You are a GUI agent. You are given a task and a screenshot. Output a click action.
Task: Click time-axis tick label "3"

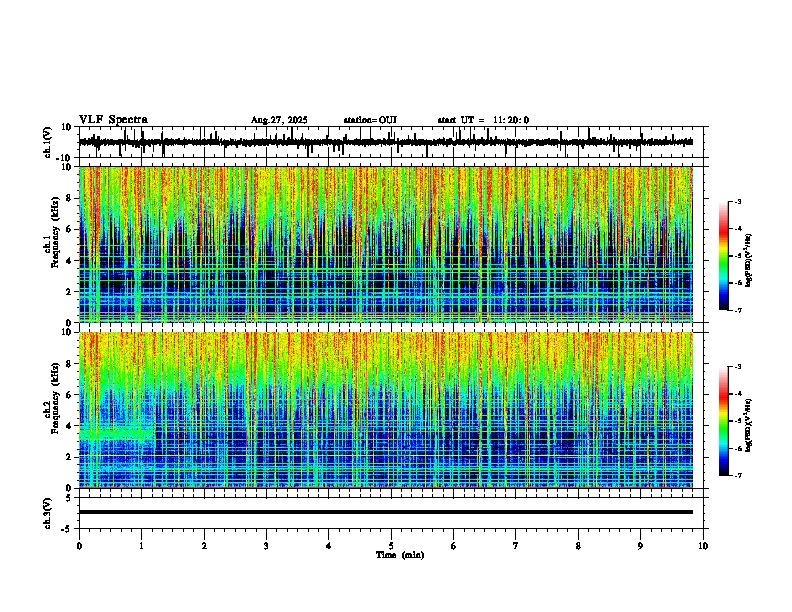pos(266,546)
